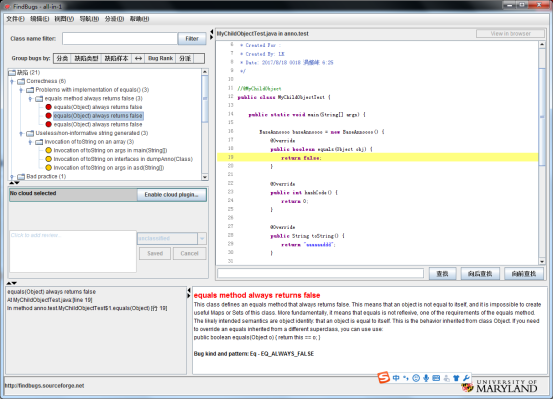This screenshot has width=553, height=399.
Task: Click the microphone voice input icon
Action: click(x=426, y=378)
